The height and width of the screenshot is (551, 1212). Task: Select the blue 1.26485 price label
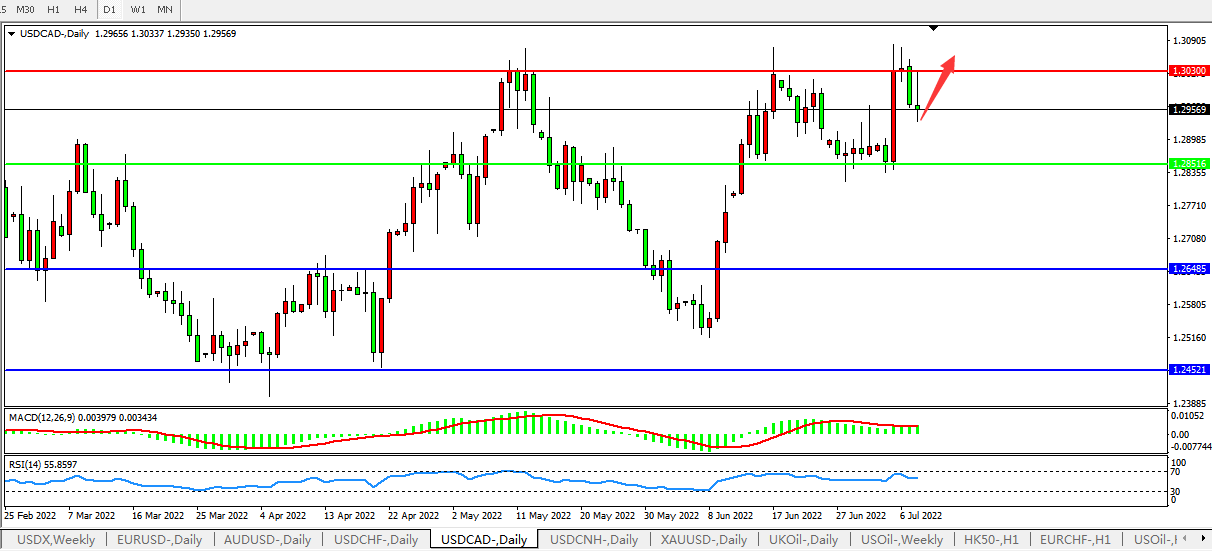tap(1187, 269)
